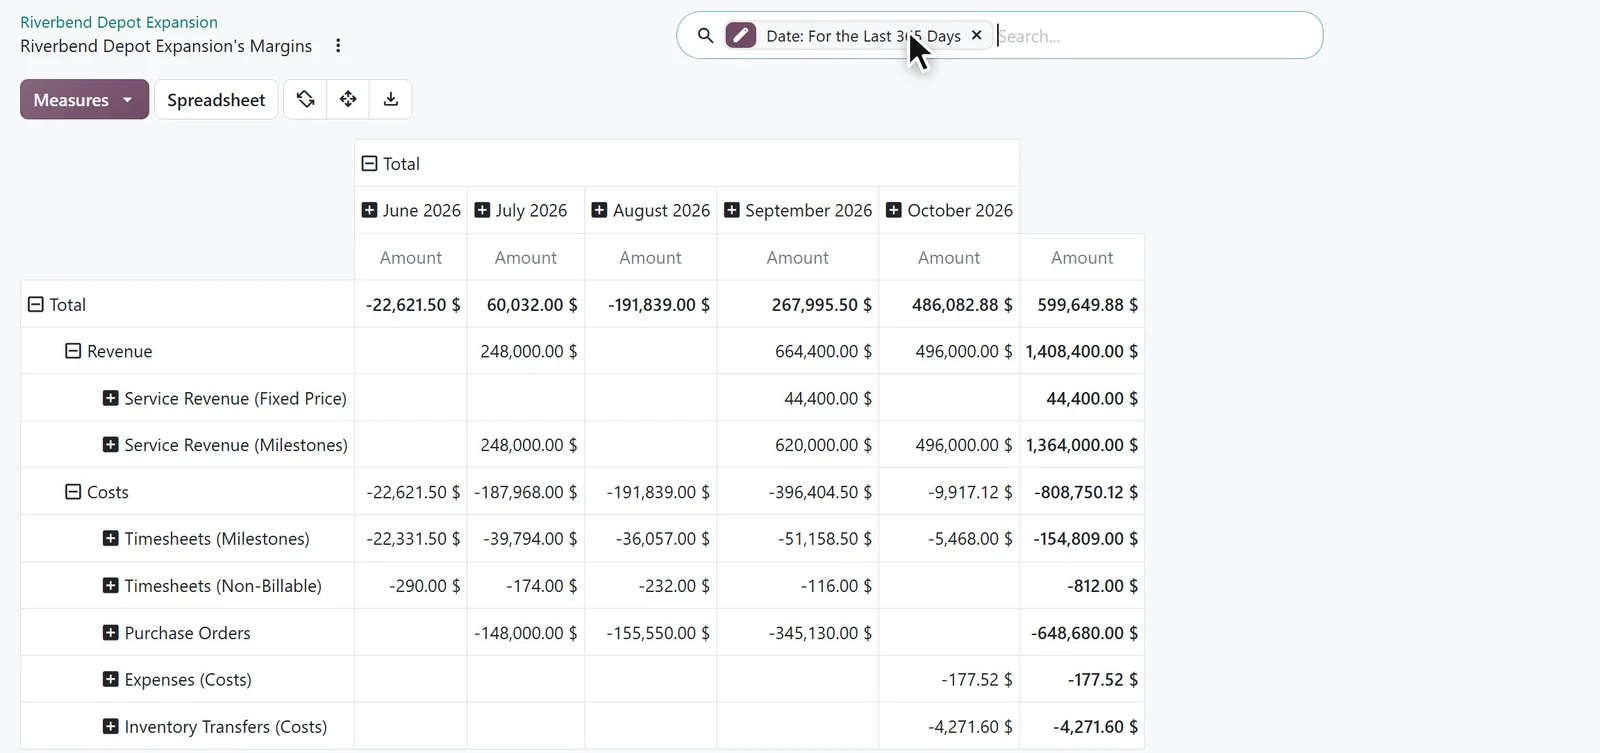
Task: Collapse the Revenue row group
Action: click(x=73, y=351)
